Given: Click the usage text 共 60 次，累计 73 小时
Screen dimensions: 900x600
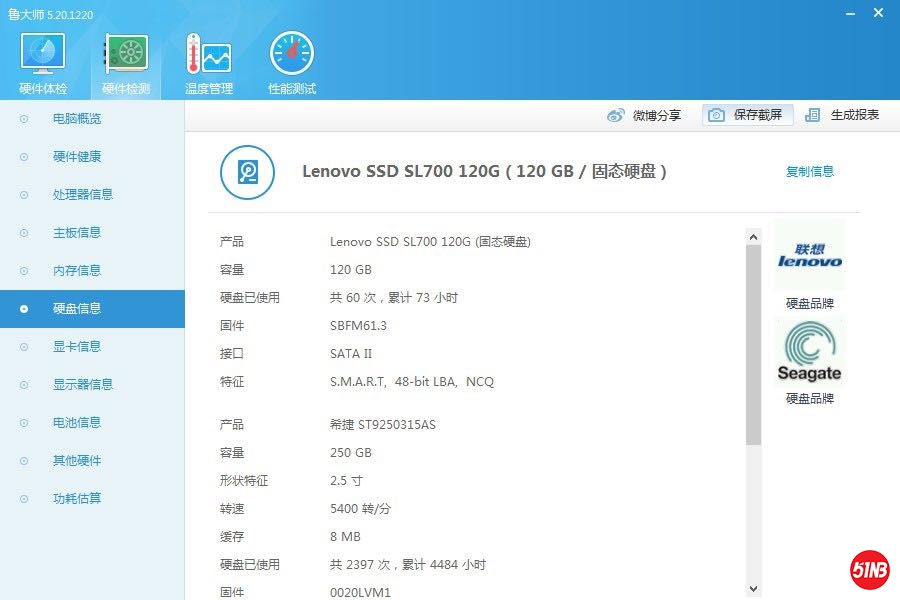Looking at the screenshot, I should [394, 297].
